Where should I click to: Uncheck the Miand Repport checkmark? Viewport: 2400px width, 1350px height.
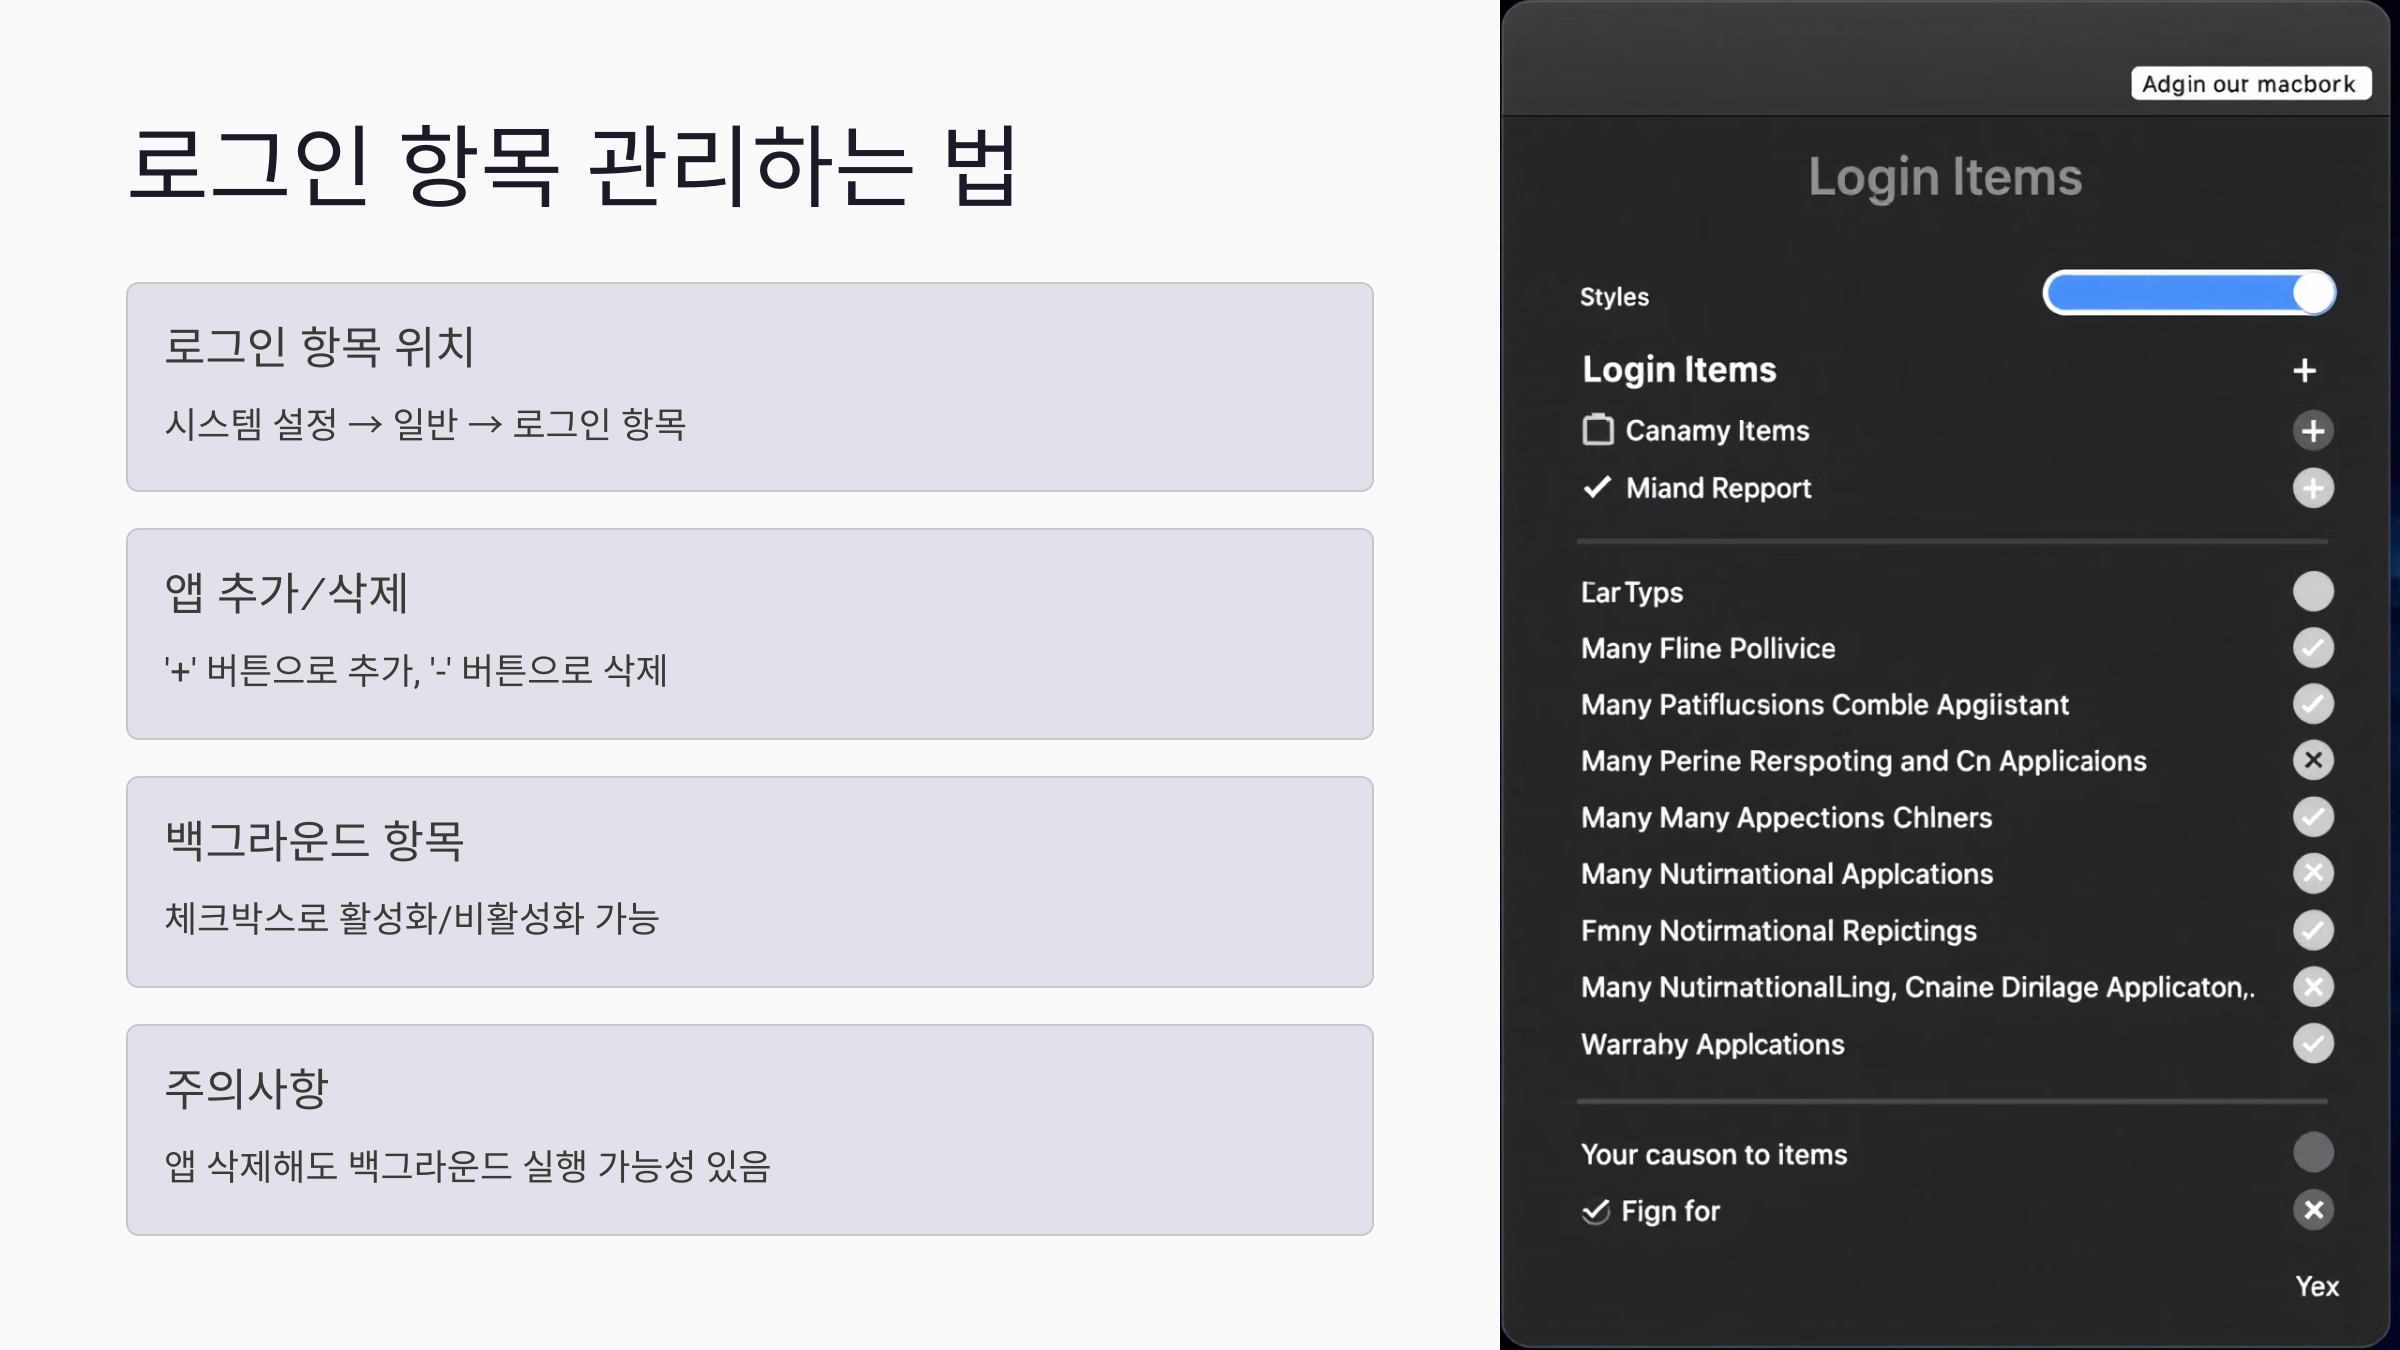1597,487
